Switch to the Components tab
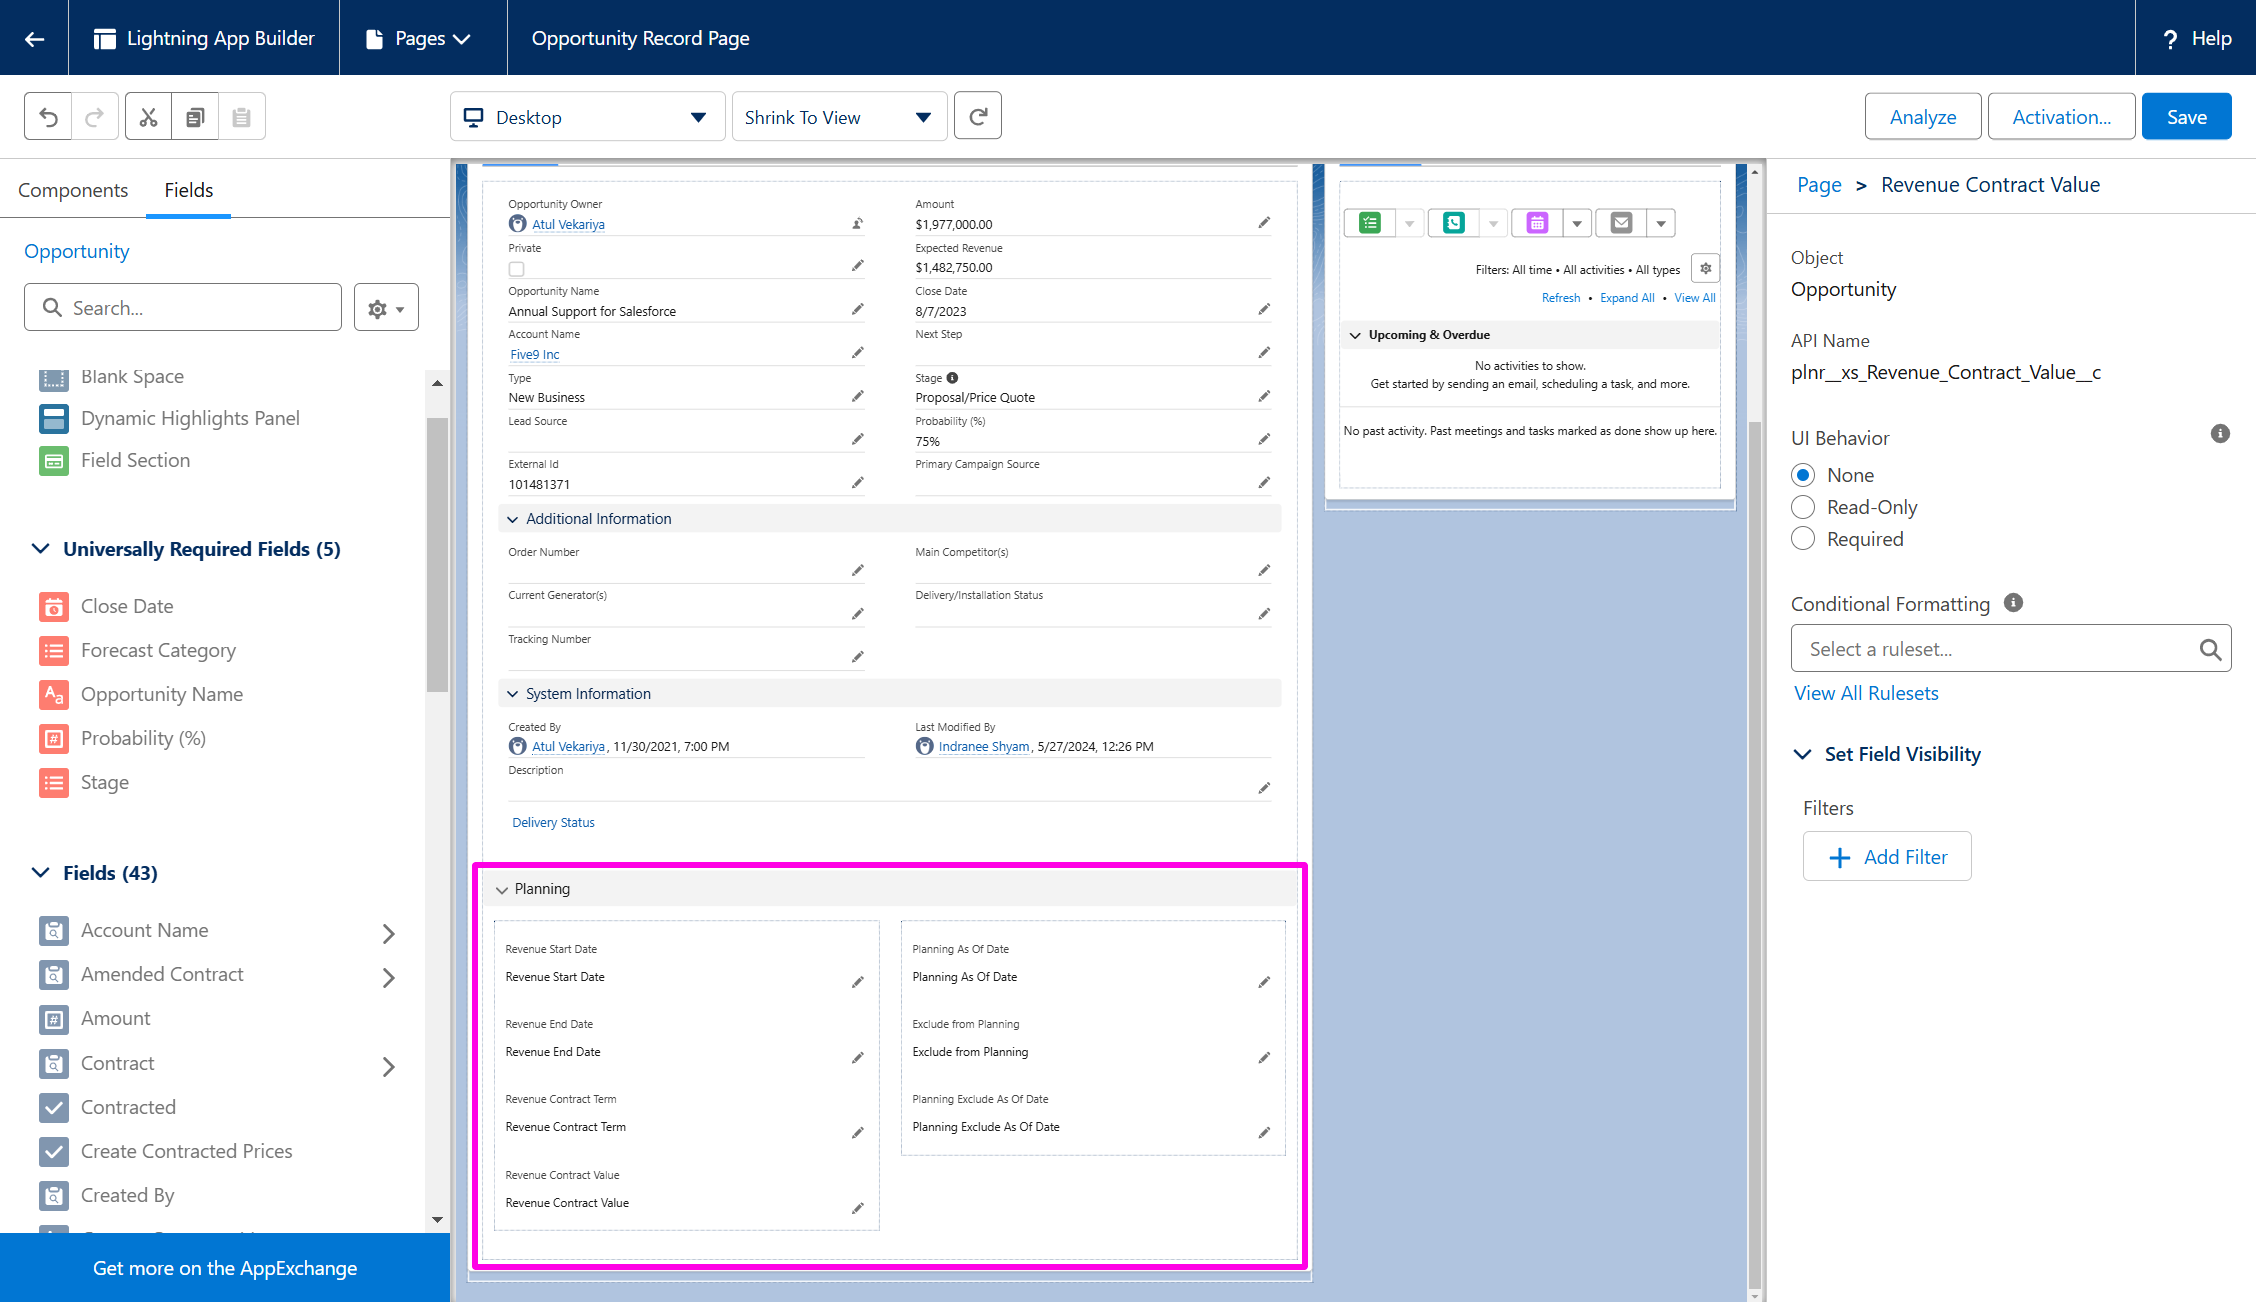Image resolution: width=2256 pixels, height=1302 pixels. coord(73,190)
